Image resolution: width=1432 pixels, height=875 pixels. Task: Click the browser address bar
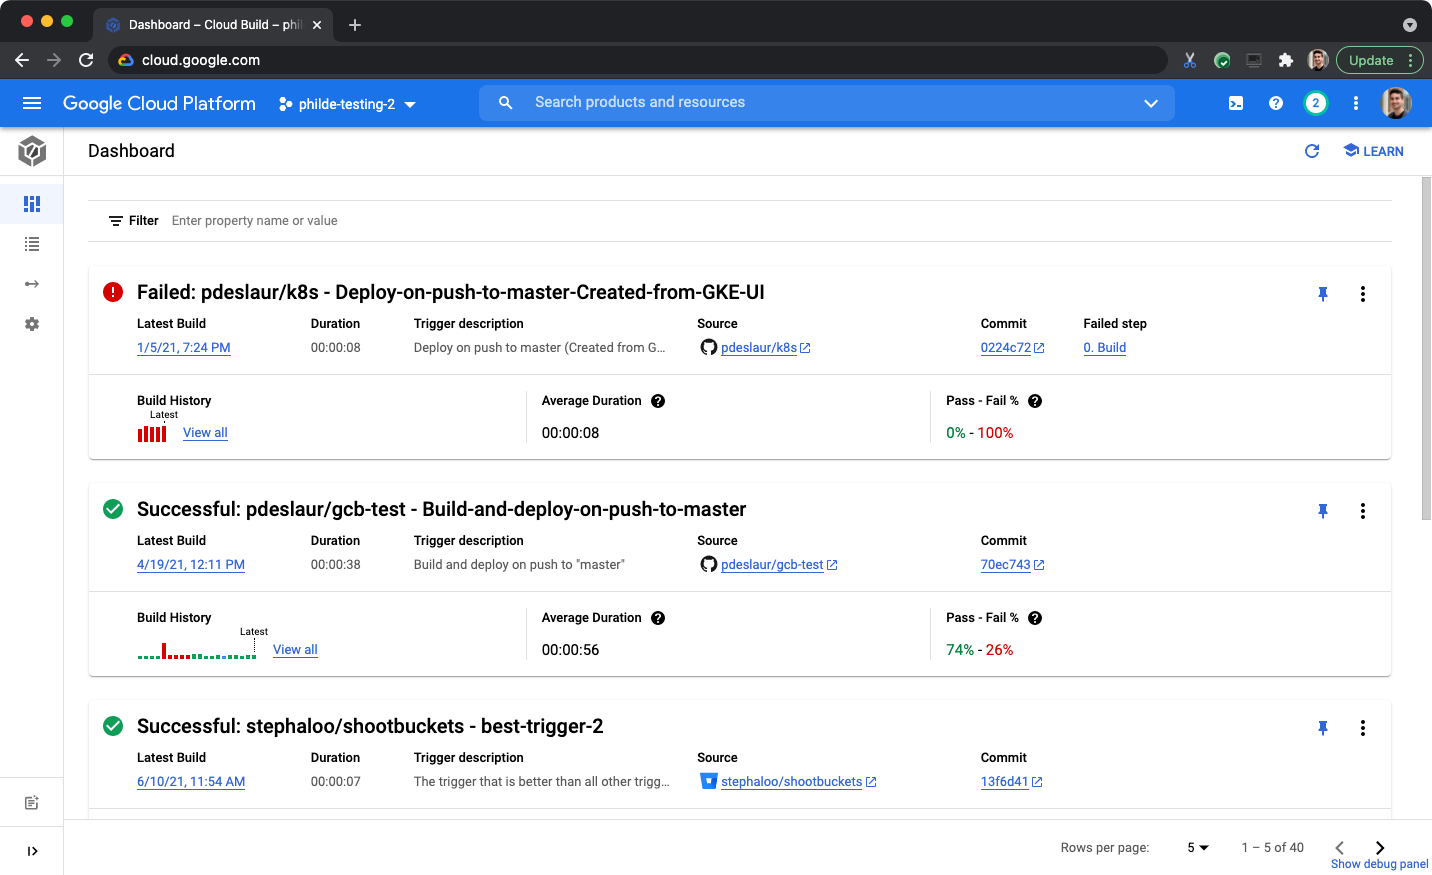638,60
